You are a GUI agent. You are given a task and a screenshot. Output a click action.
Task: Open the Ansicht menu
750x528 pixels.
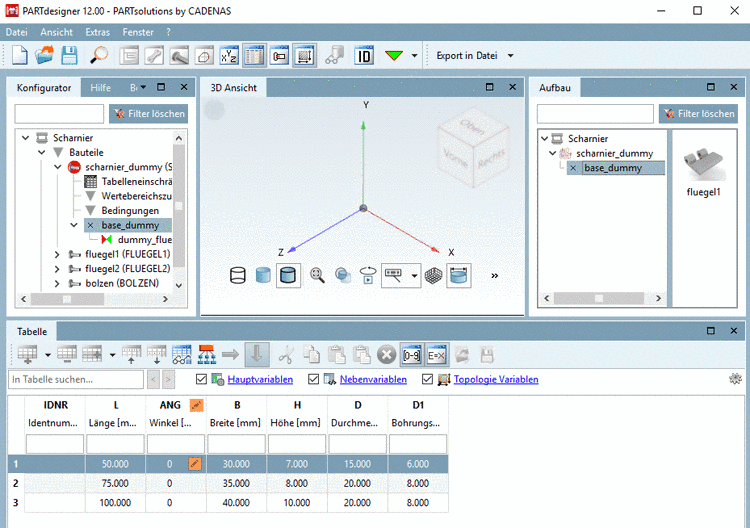point(56,32)
